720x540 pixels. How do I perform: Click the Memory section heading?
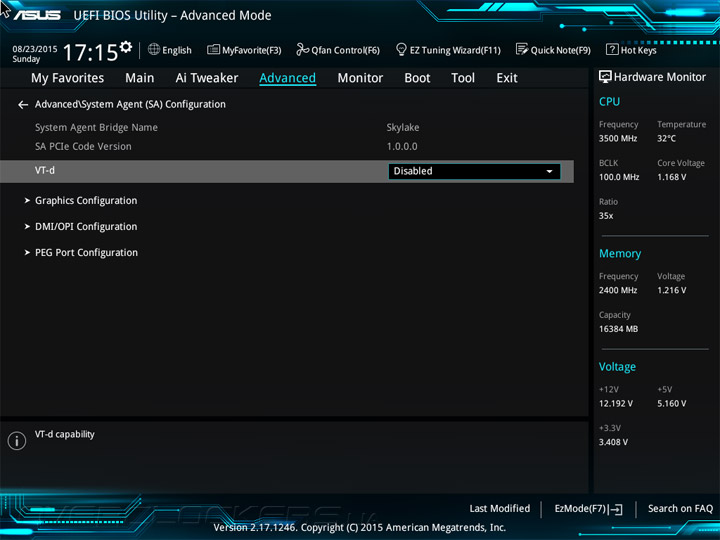(x=620, y=254)
